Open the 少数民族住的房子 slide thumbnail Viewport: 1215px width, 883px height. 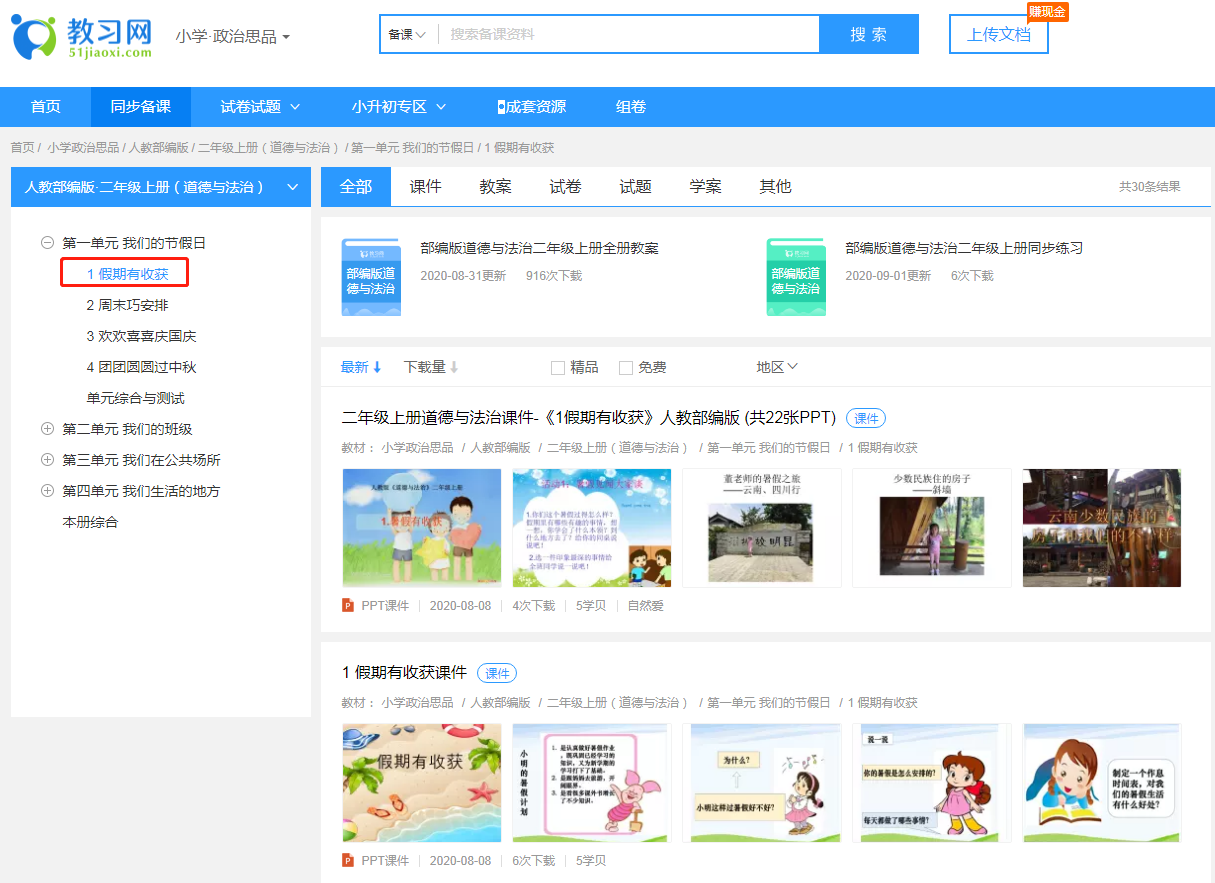coord(932,527)
